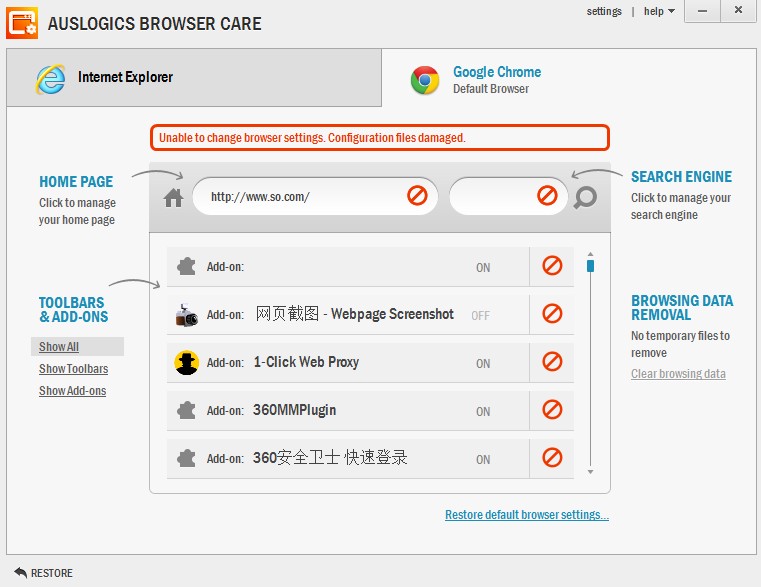761x587 pixels.
Task: Click the scroll down arrow of add-ons list
Action: point(590,472)
